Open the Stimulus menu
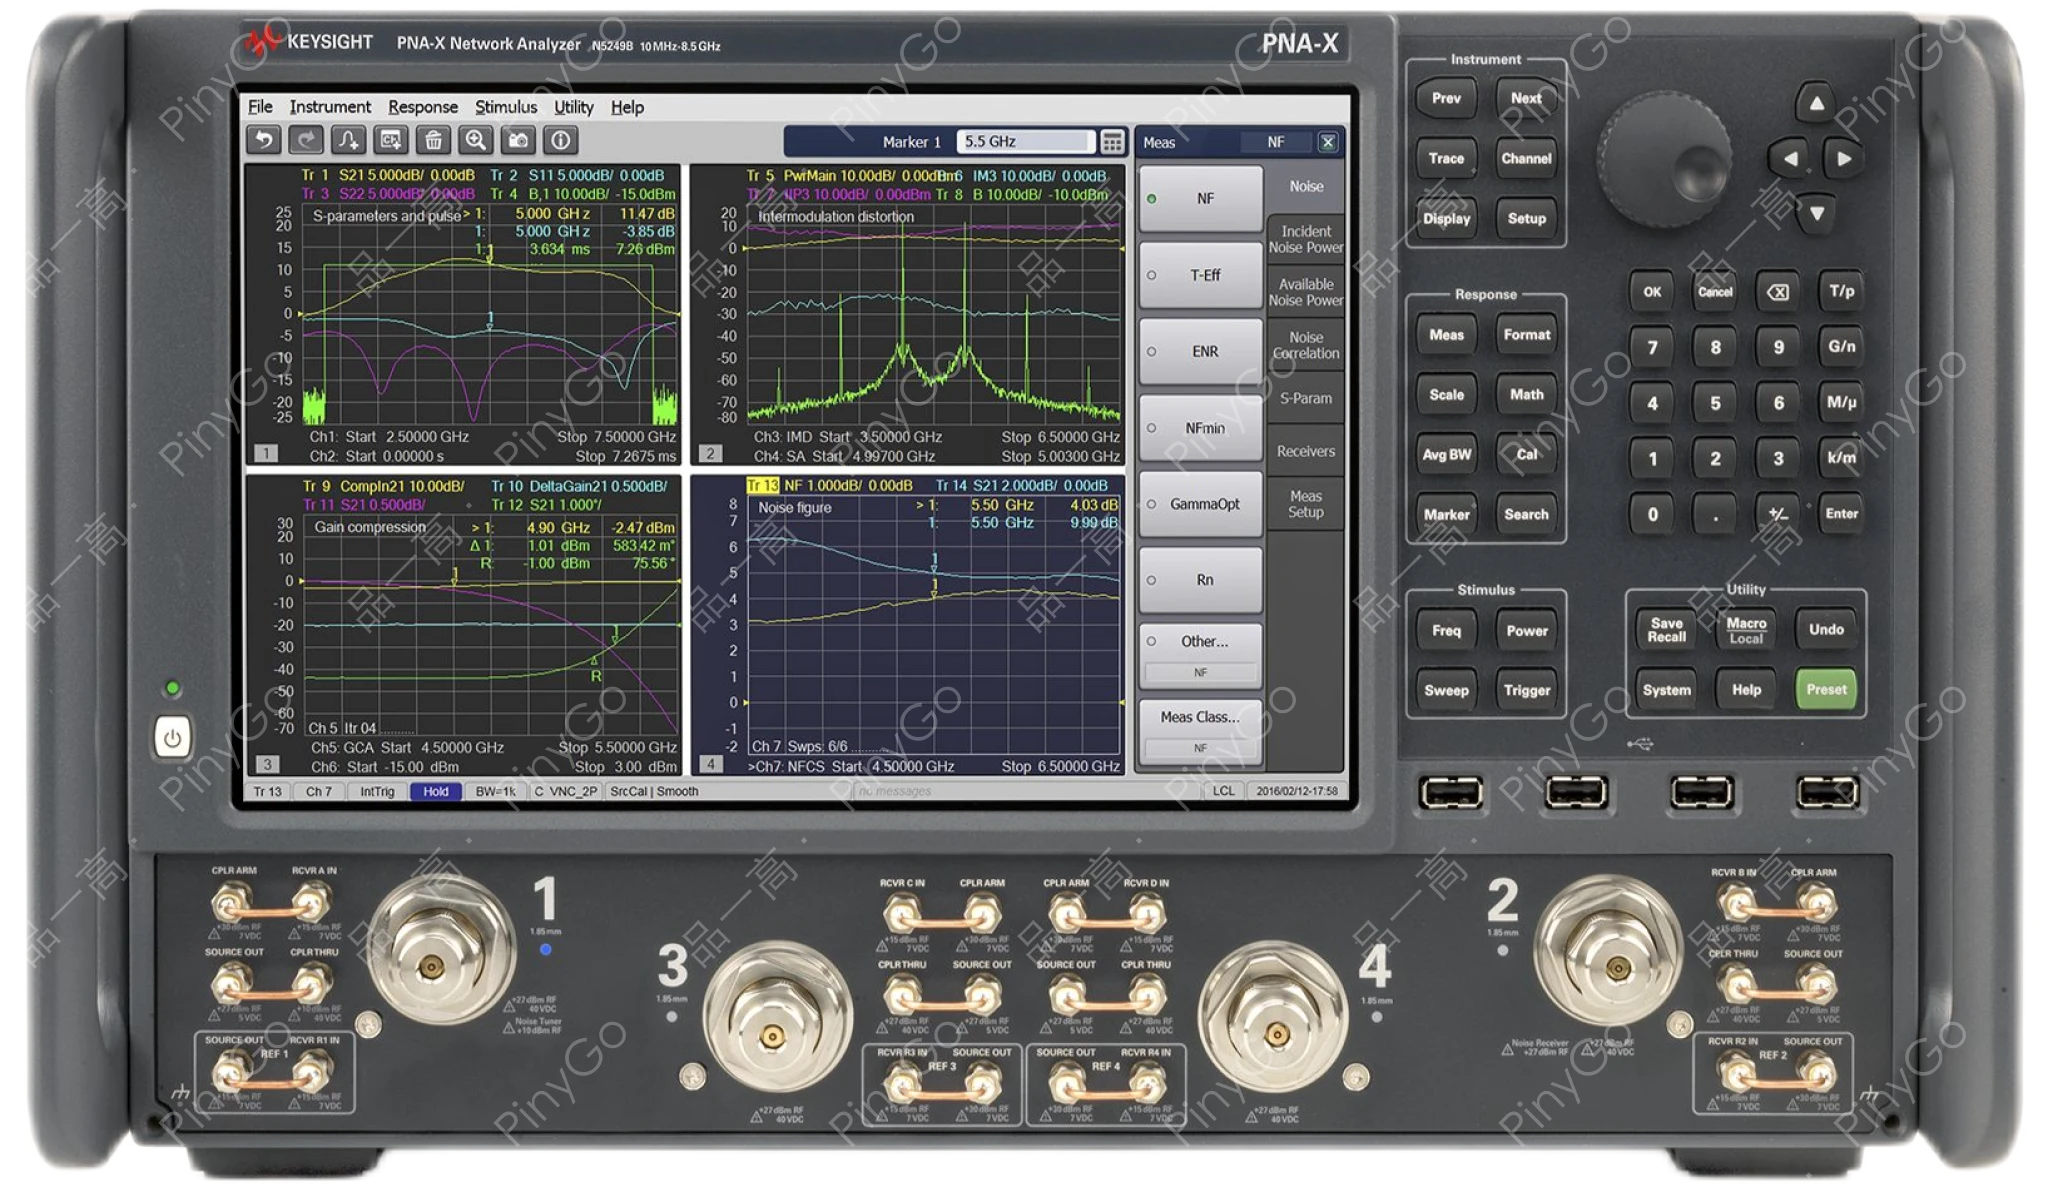The image size is (2048, 1202). (505, 107)
